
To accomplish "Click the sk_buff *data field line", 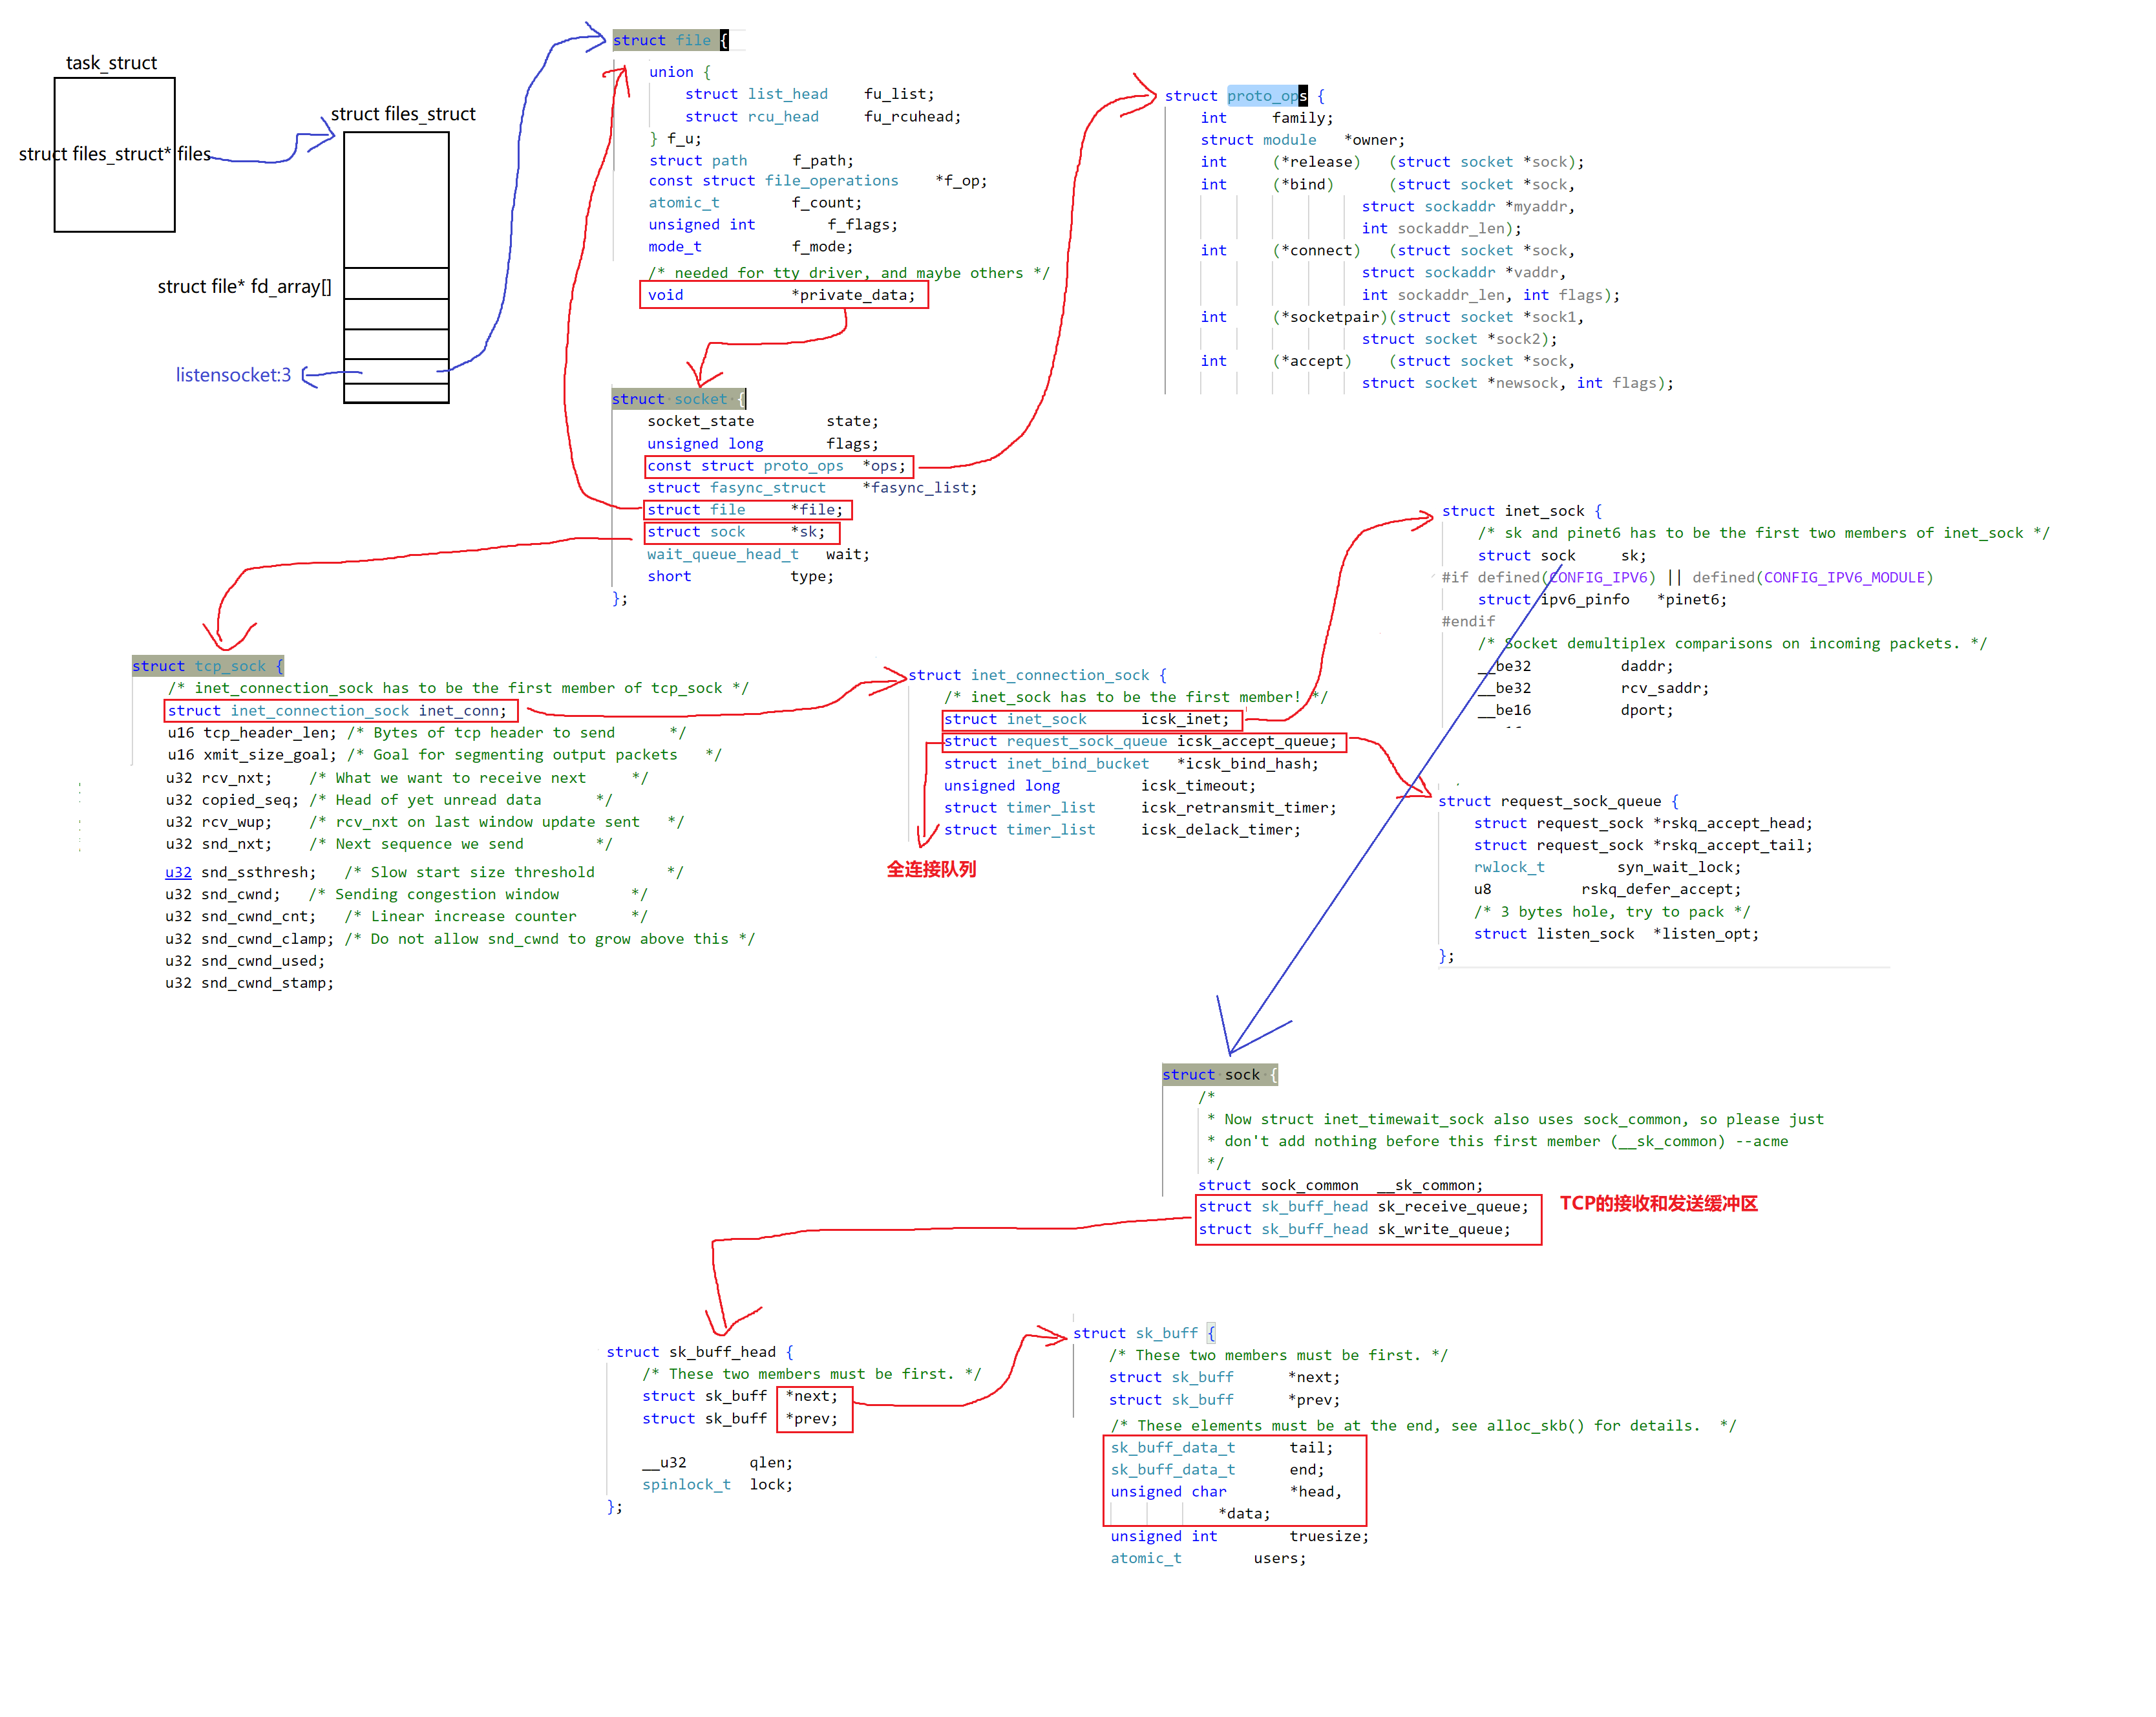I will point(1244,1514).
